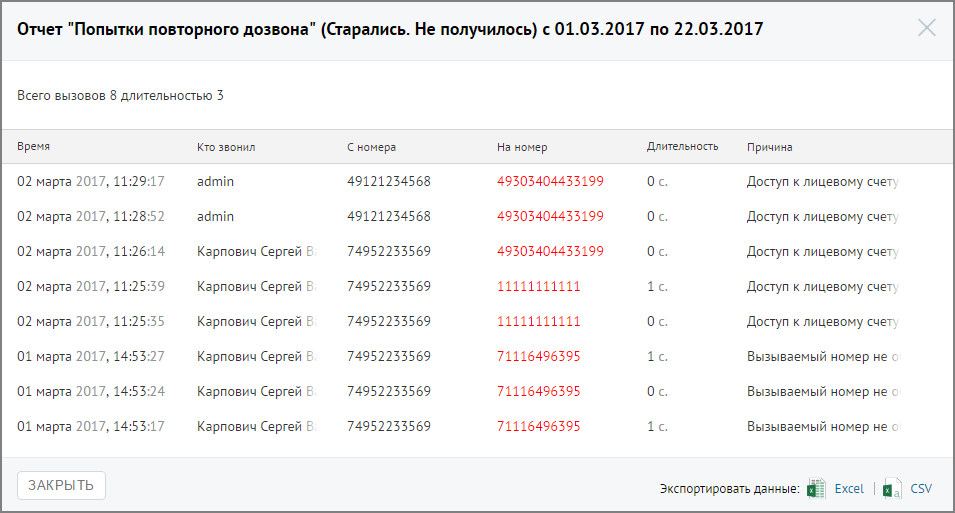Click the Экспортировать данные label
The width and height of the screenshot is (955, 513).
coord(730,489)
